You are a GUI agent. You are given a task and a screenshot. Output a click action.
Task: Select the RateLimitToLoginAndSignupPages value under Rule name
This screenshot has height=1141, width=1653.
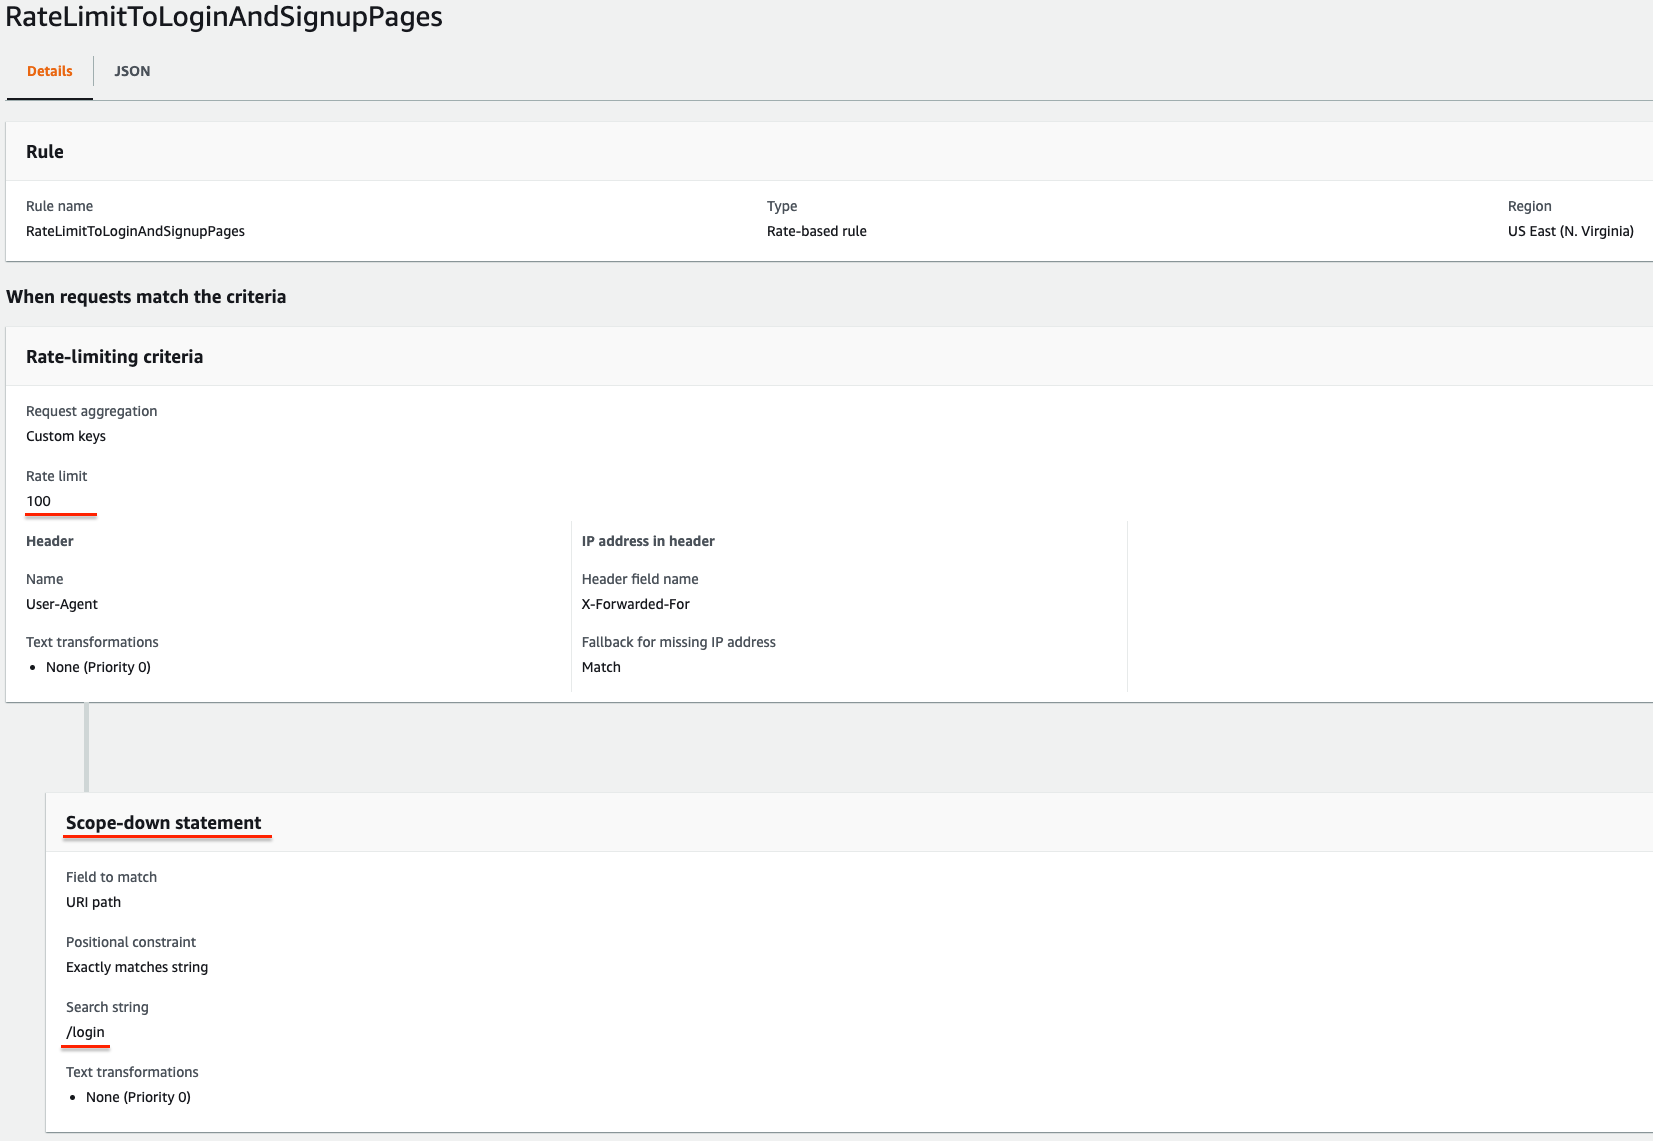(135, 231)
